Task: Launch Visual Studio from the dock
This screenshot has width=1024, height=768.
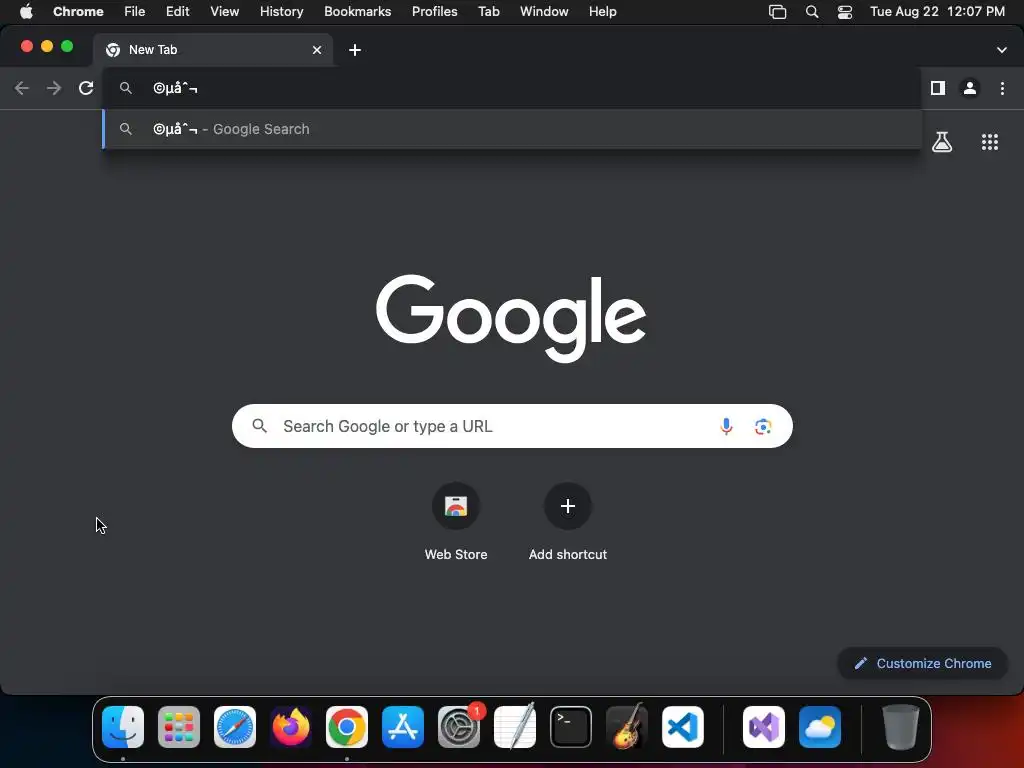Action: point(764,727)
